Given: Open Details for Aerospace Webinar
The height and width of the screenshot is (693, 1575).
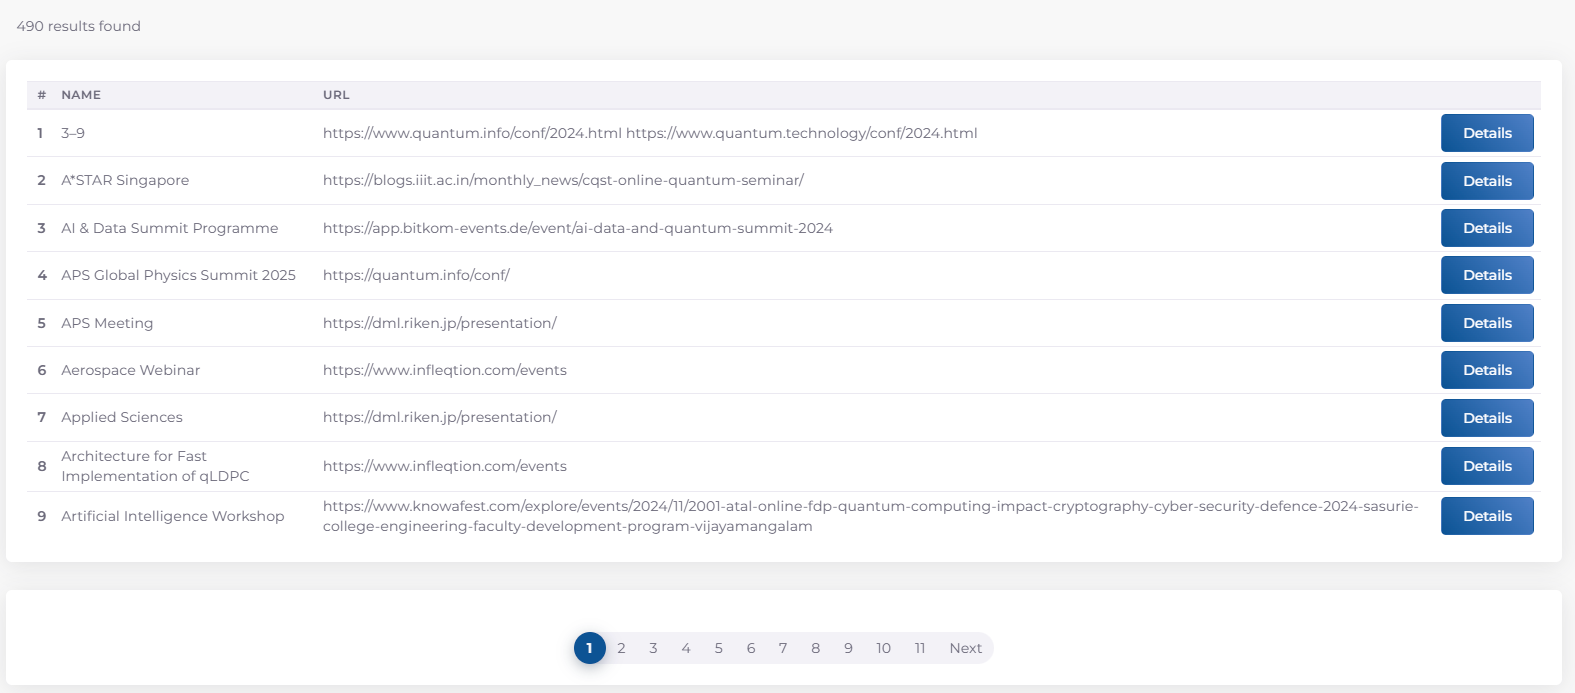Looking at the screenshot, I should click(1486, 370).
